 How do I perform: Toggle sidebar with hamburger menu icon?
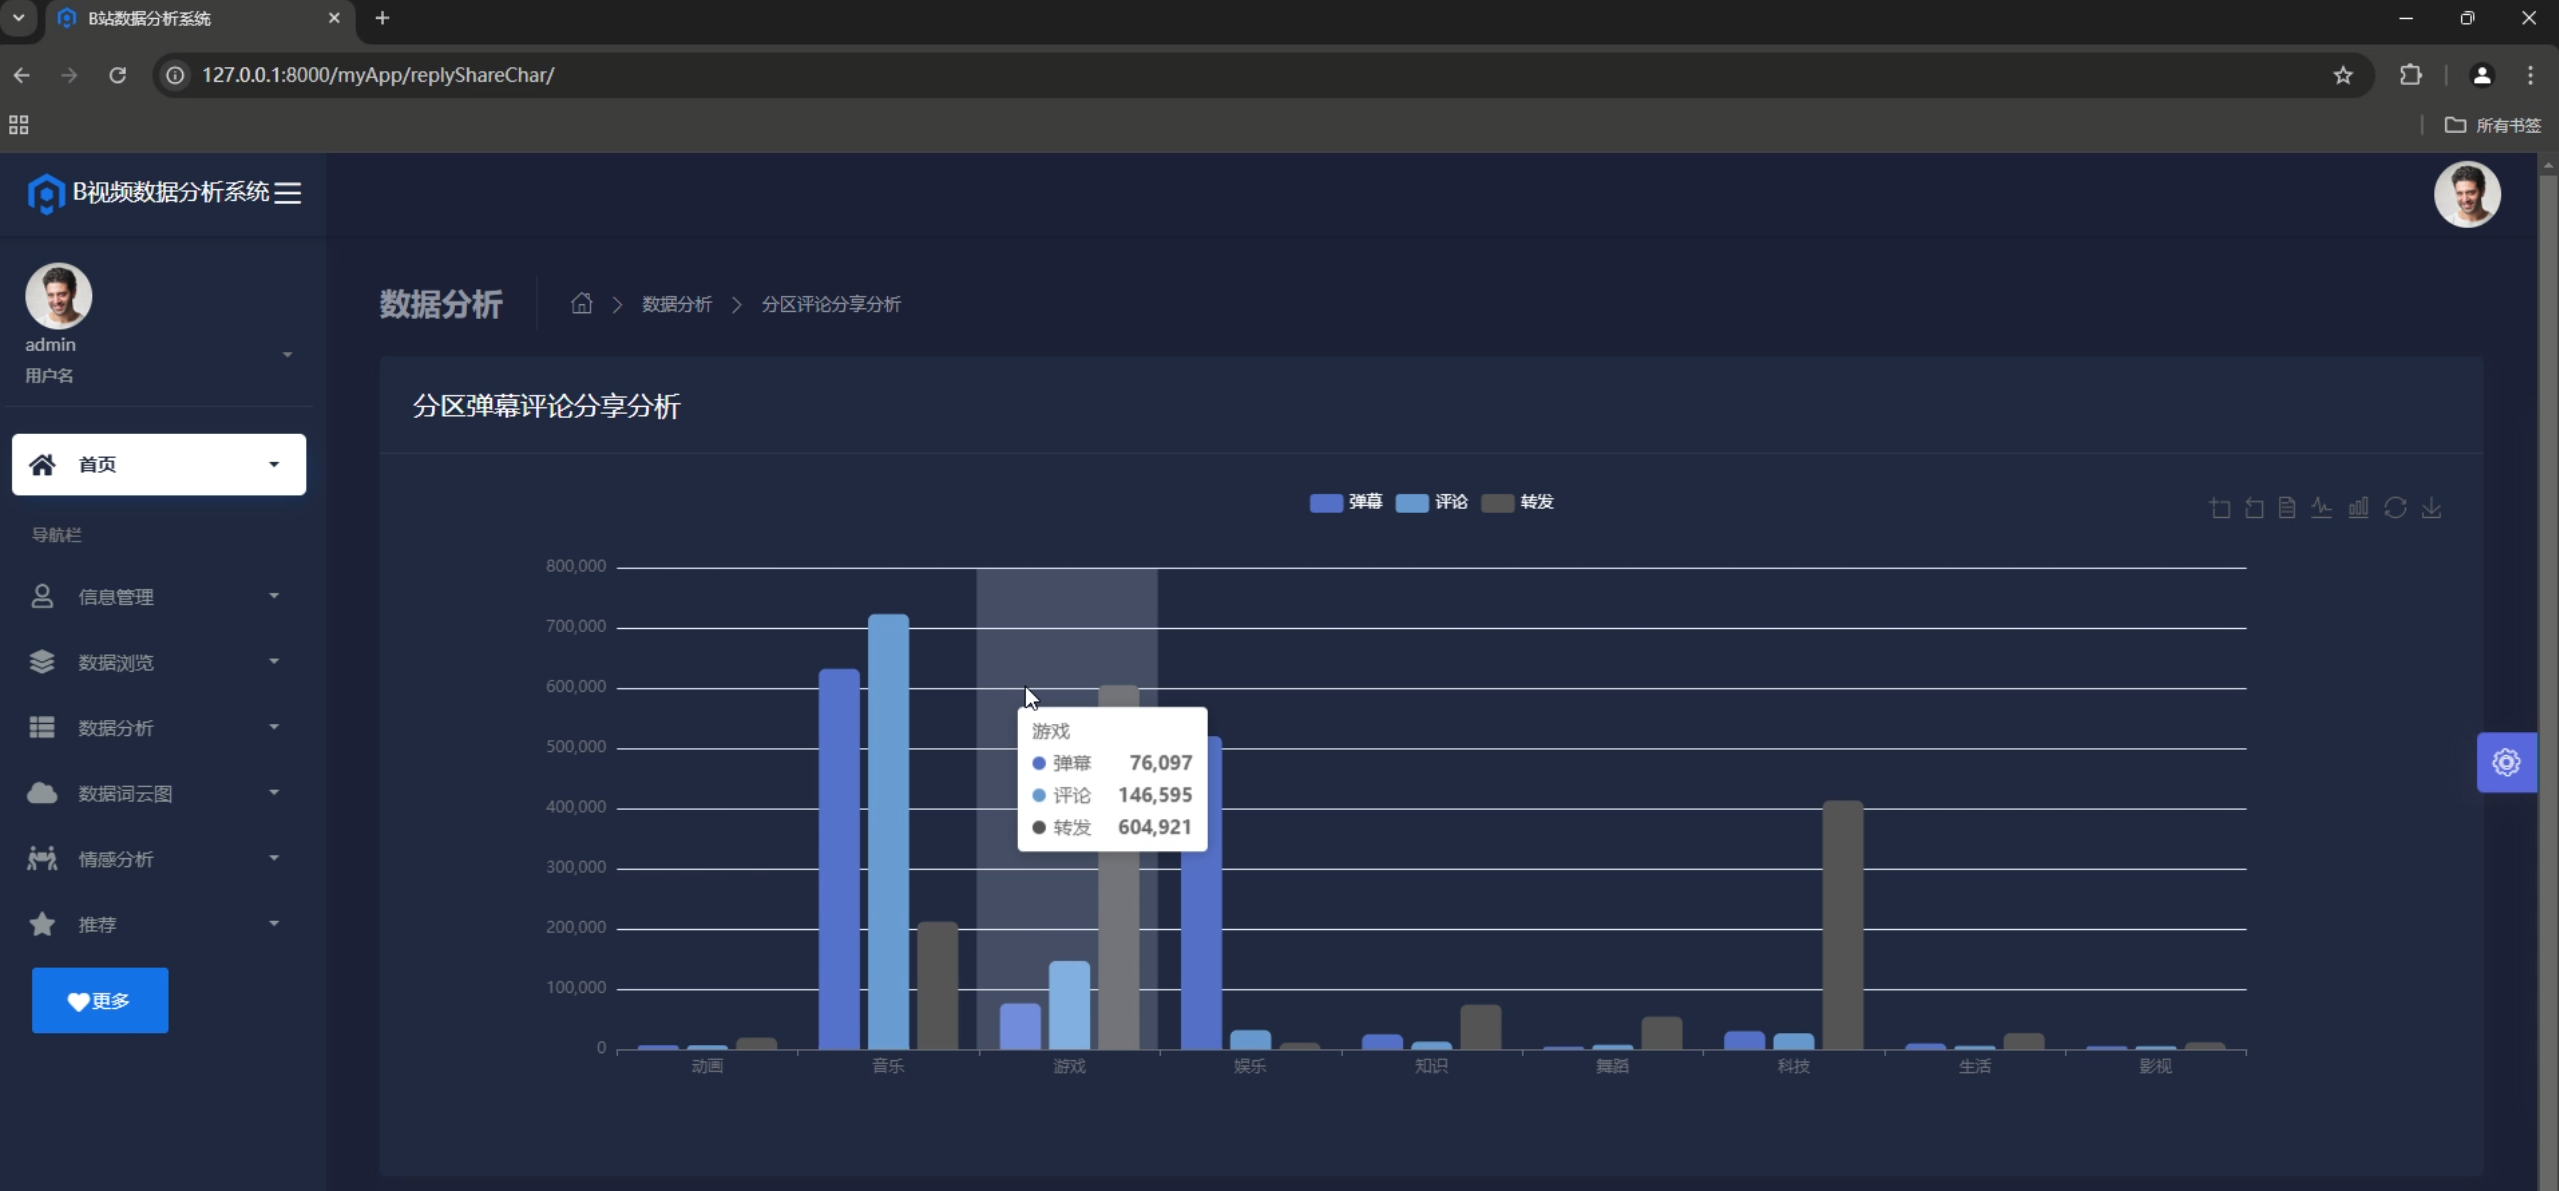(x=288, y=193)
